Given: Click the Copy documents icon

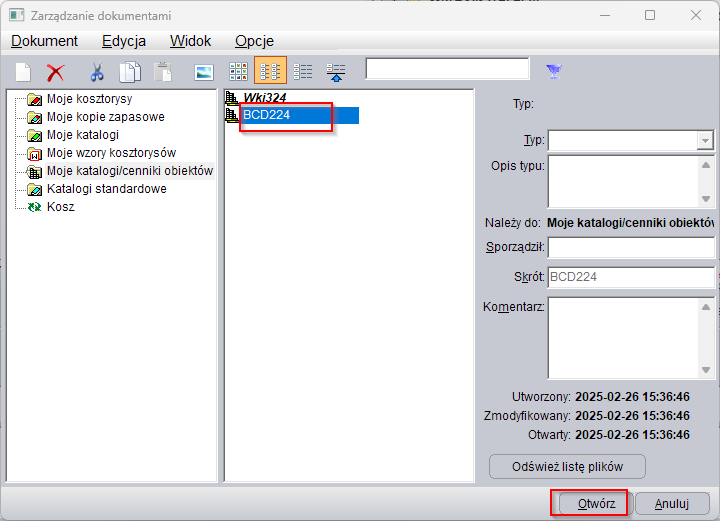Looking at the screenshot, I should [x=130, y=72].
